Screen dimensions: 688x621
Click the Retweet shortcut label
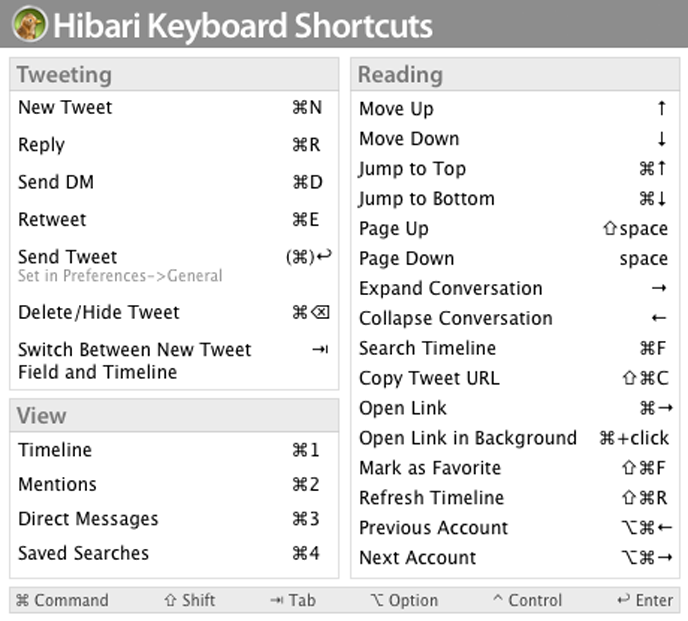pyautogui.click(x=52, y=220)
